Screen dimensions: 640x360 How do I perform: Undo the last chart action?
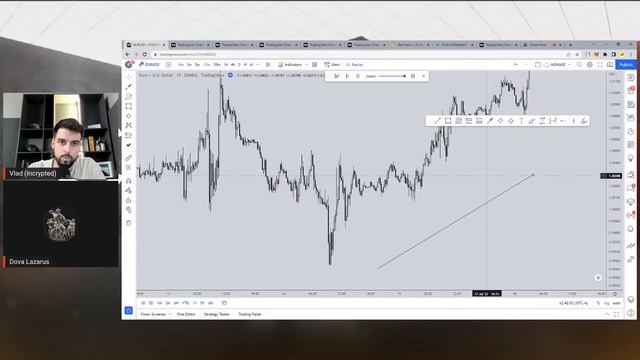(x=516, y=64)
